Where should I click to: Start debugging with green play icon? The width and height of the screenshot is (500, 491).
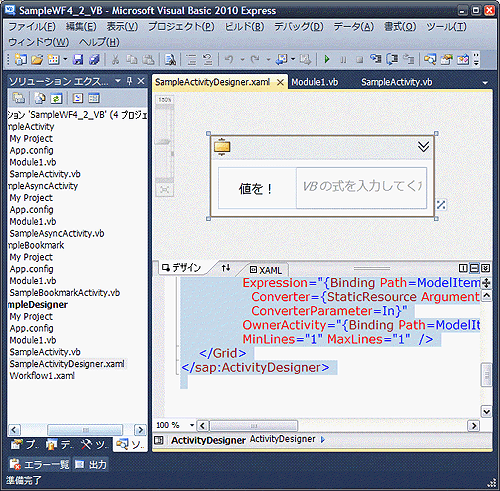click(x=327, y=60)
